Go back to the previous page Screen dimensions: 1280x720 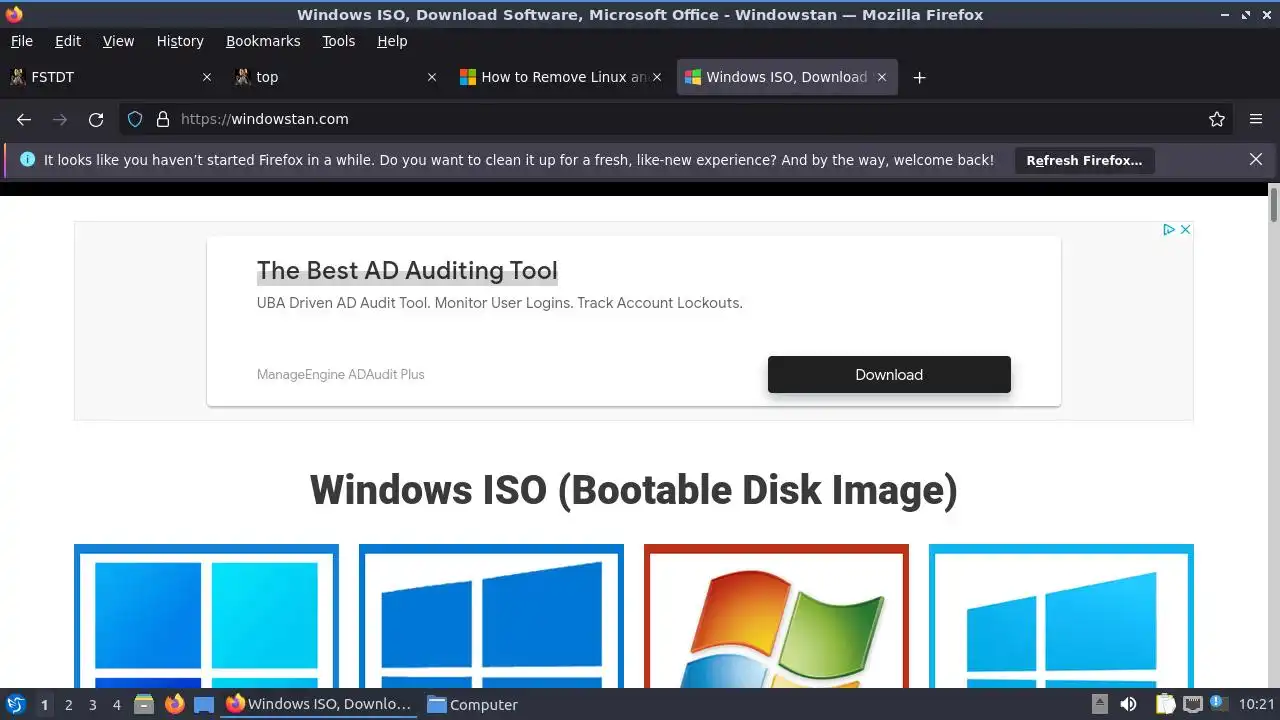pos(24,119)
